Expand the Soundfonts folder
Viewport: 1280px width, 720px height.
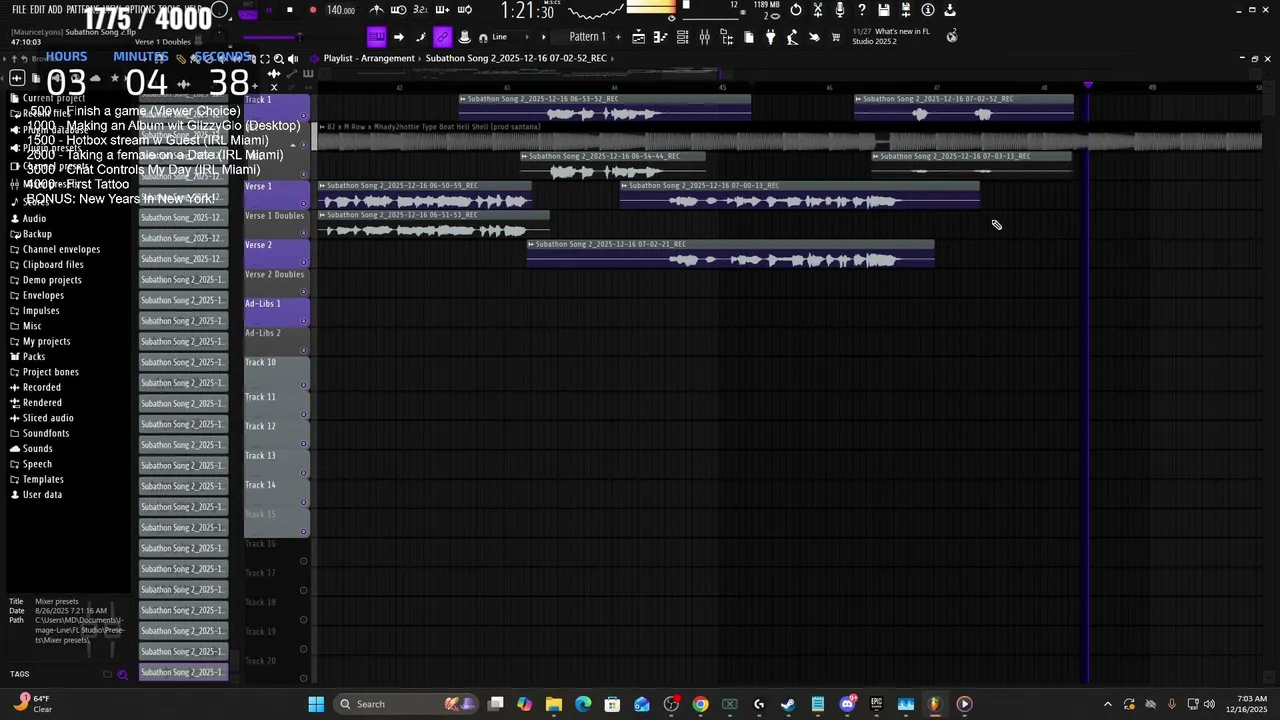coord(46,433)
